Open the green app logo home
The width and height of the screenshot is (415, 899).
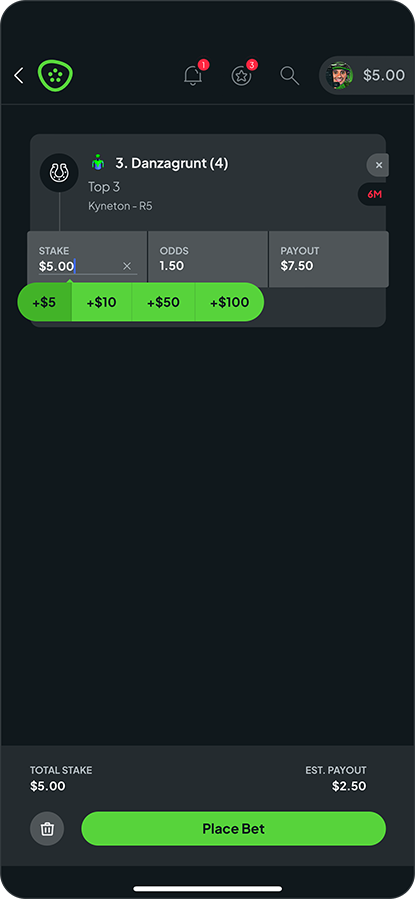coord(56,76)
